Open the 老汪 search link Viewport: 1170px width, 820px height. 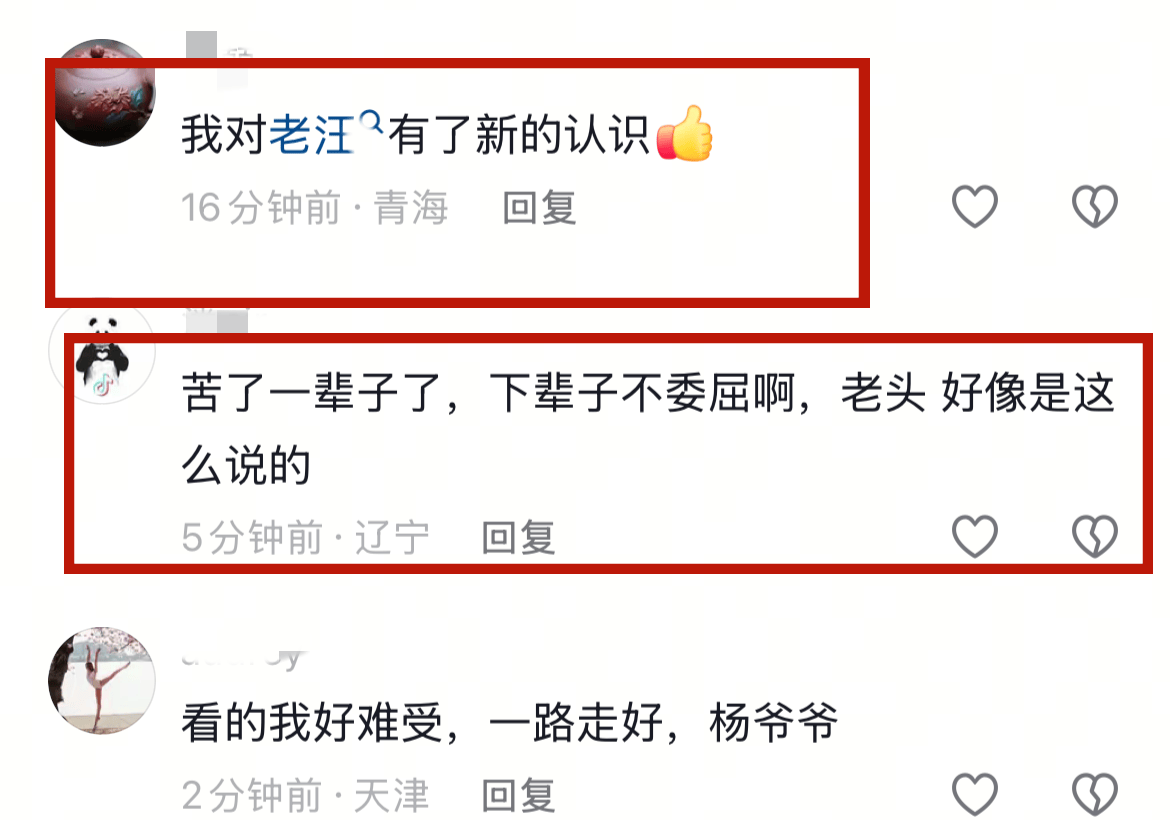pos(310,135)
